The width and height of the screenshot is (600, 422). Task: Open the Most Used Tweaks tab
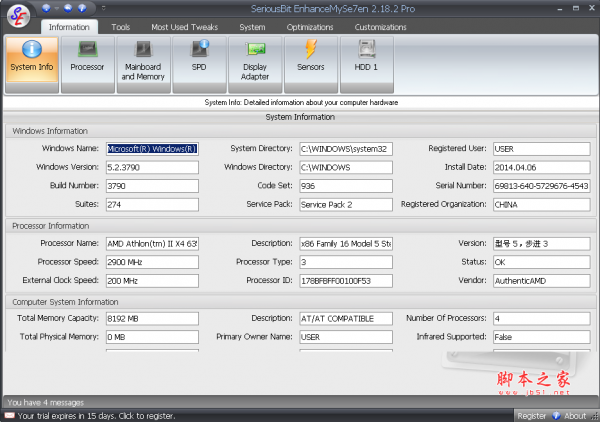click(184, 27)
